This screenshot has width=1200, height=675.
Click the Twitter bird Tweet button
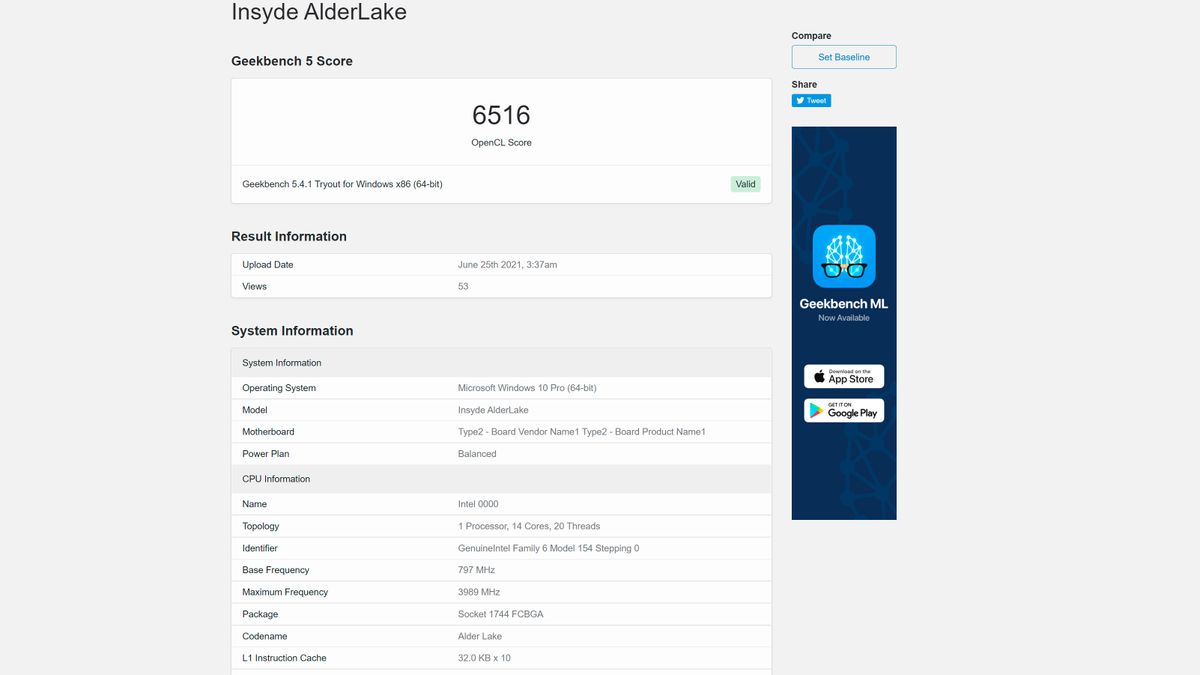tap(811, 100)
